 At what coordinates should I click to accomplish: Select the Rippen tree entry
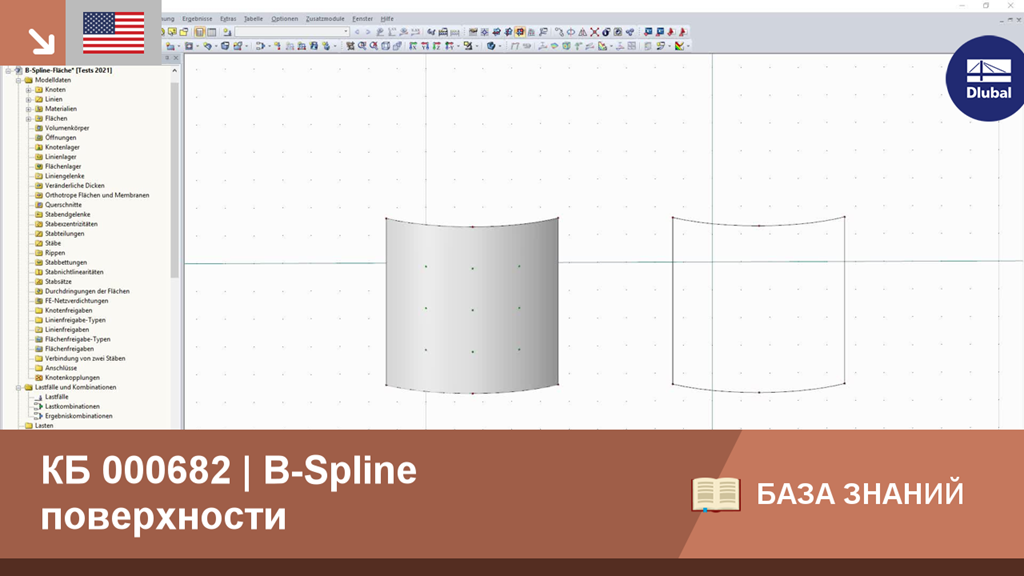55,253
